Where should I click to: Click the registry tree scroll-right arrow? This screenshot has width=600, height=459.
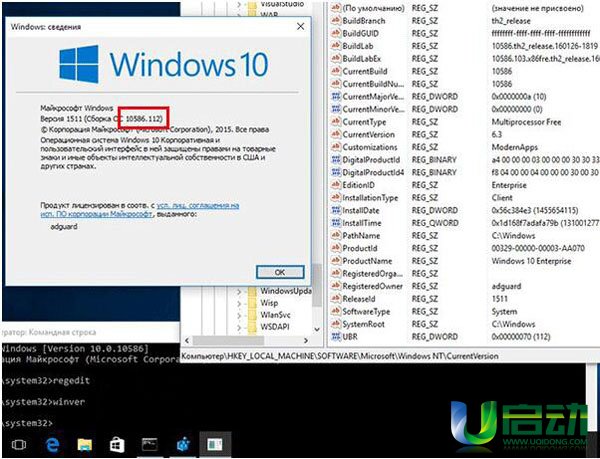306,340
